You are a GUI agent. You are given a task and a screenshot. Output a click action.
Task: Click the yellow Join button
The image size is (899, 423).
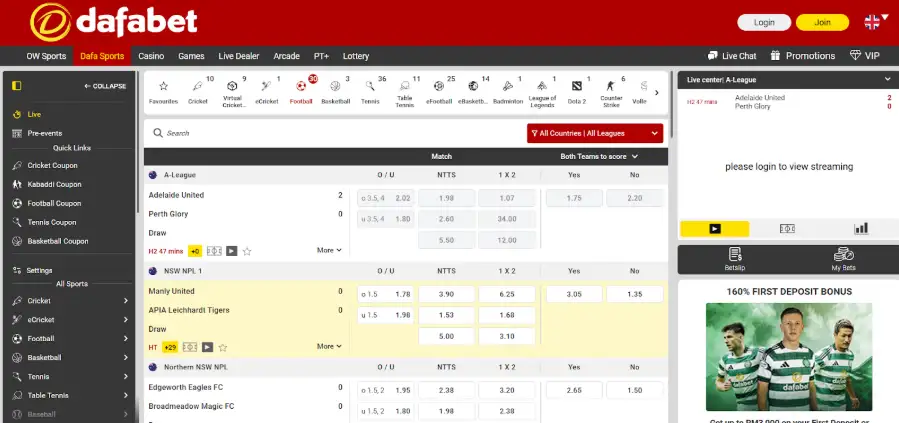pos(822,22)
